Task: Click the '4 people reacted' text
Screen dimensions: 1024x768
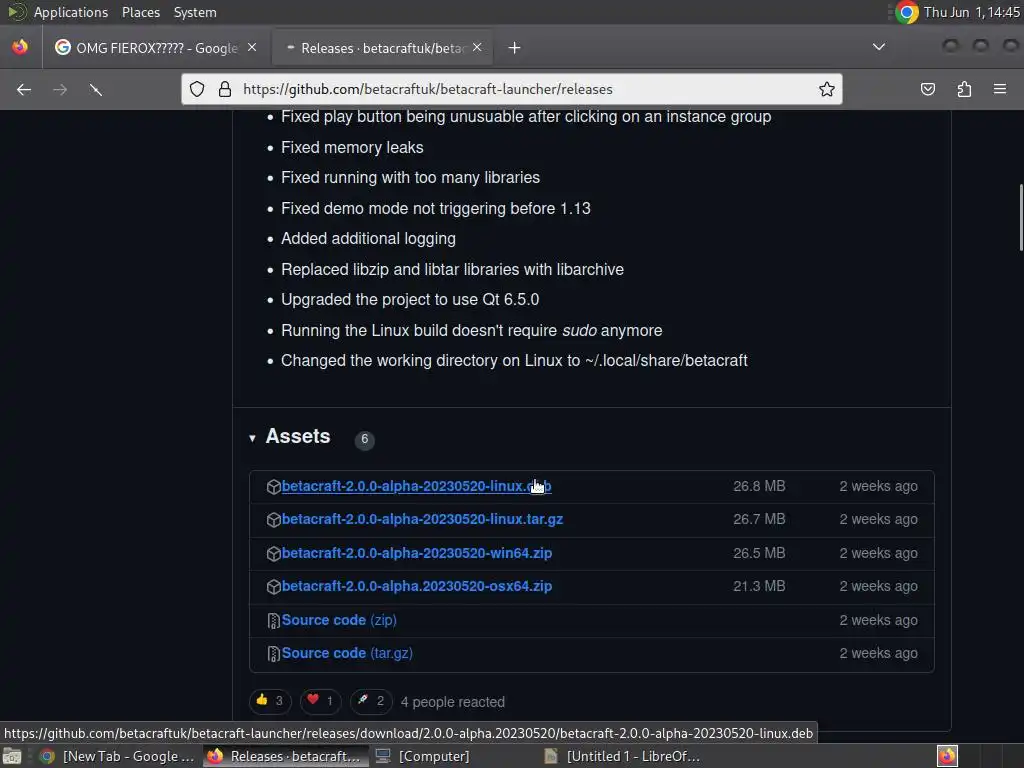Action: pyautogui.click(x=453, y=702)
